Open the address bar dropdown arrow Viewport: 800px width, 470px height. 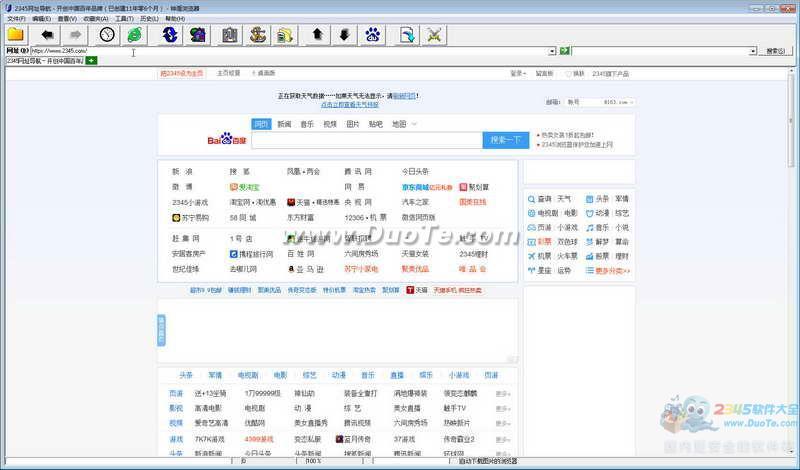point(552,52)
